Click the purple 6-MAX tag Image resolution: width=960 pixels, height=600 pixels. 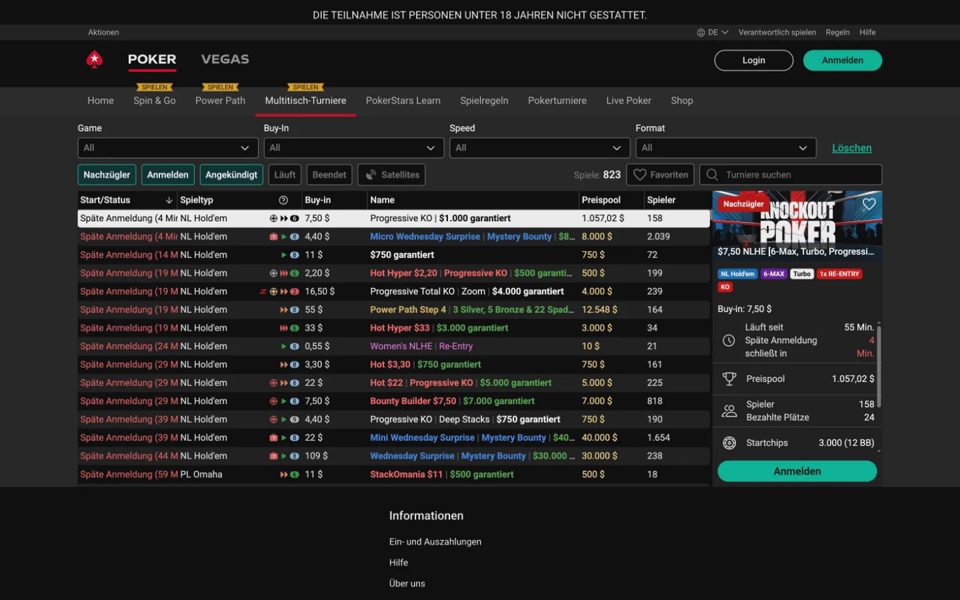pyautogui.click(x=774, y=274)
